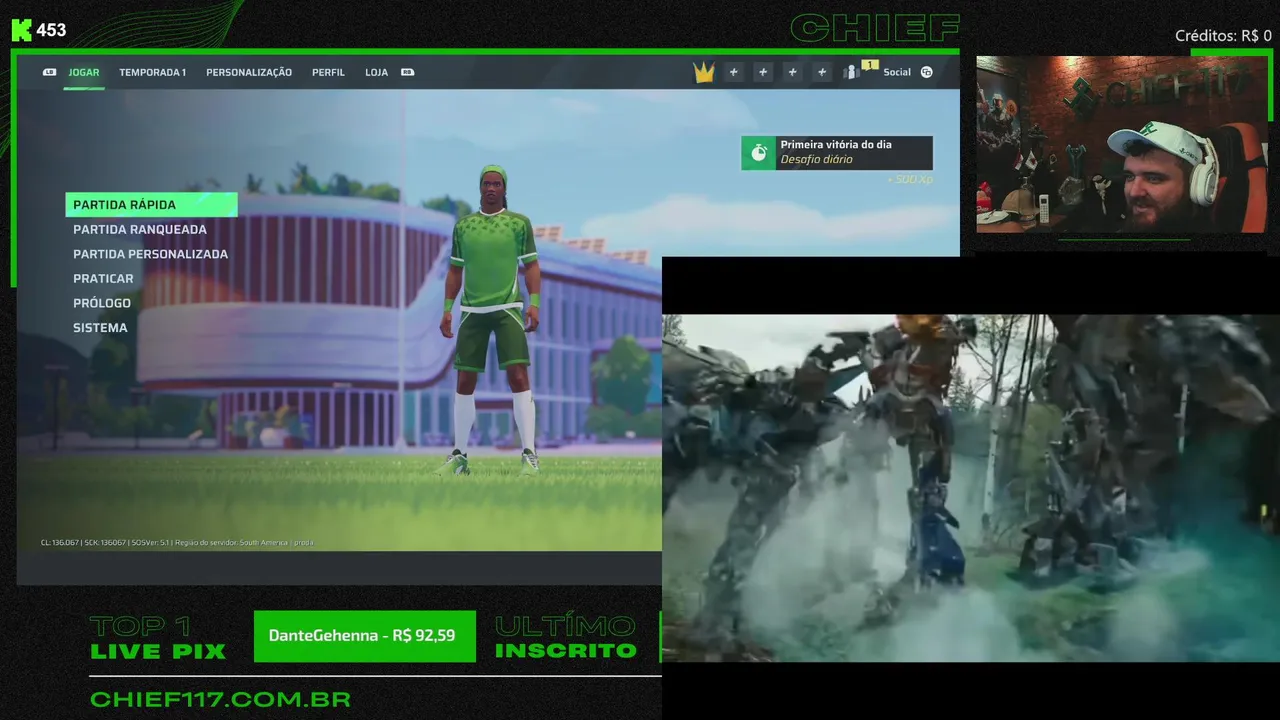Open the Desafio diário challenge card
The width and height of the screenshot is (1280, 720).
837,153
